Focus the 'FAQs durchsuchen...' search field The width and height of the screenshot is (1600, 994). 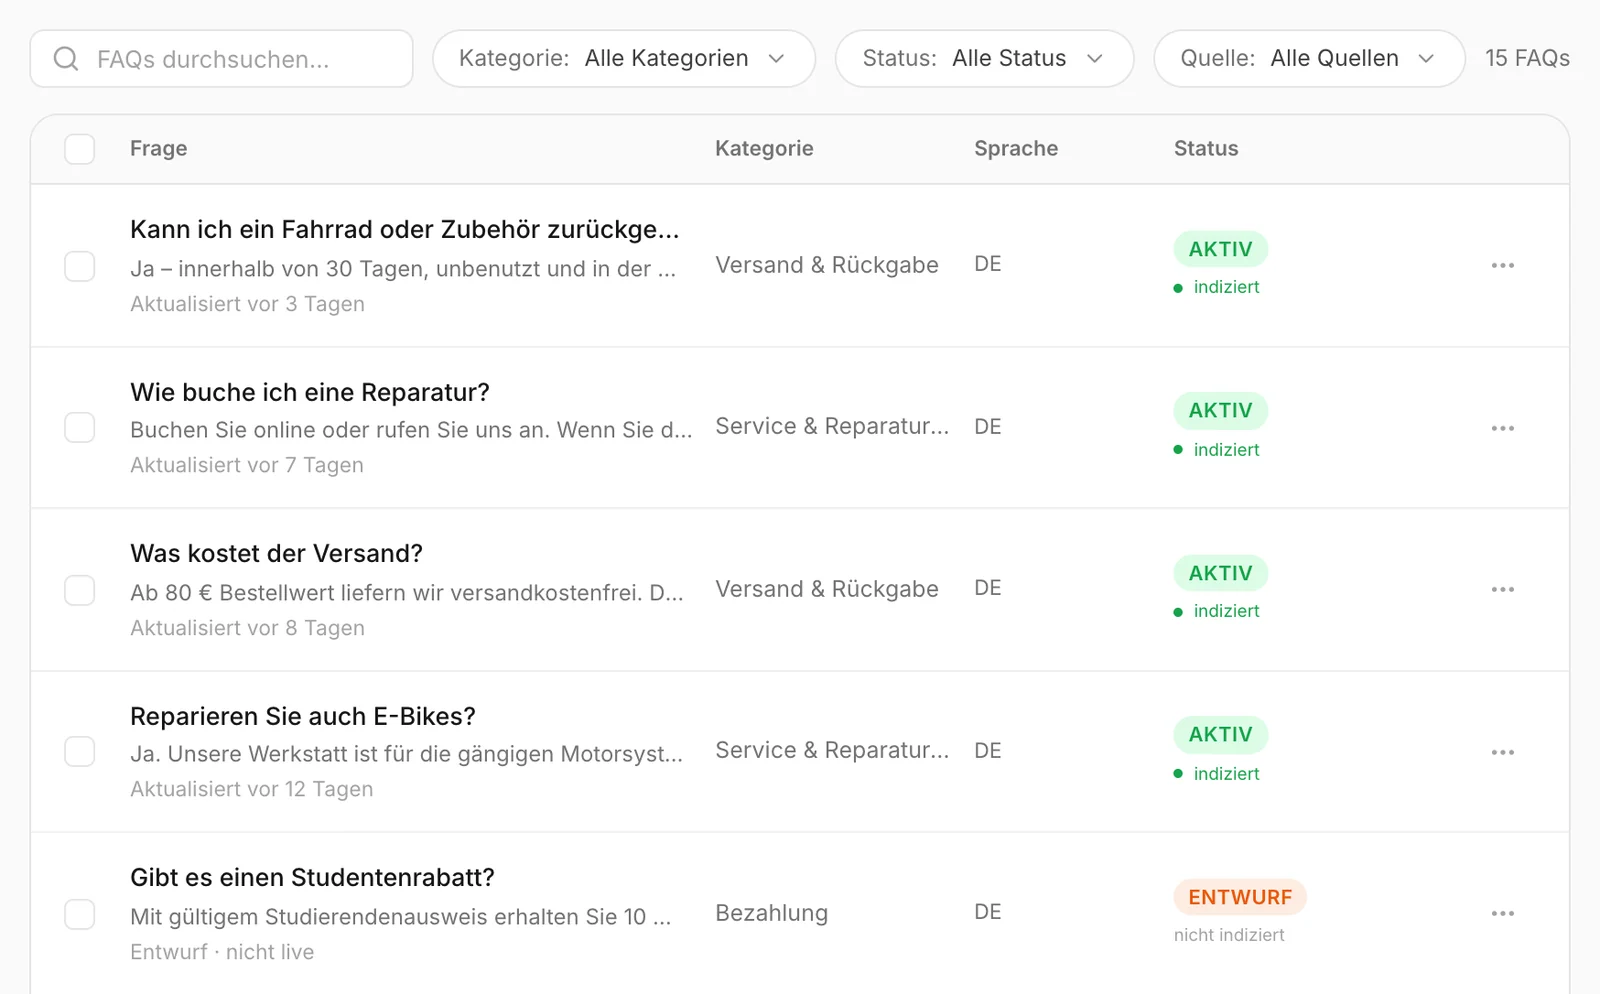[x=222, y=59]
